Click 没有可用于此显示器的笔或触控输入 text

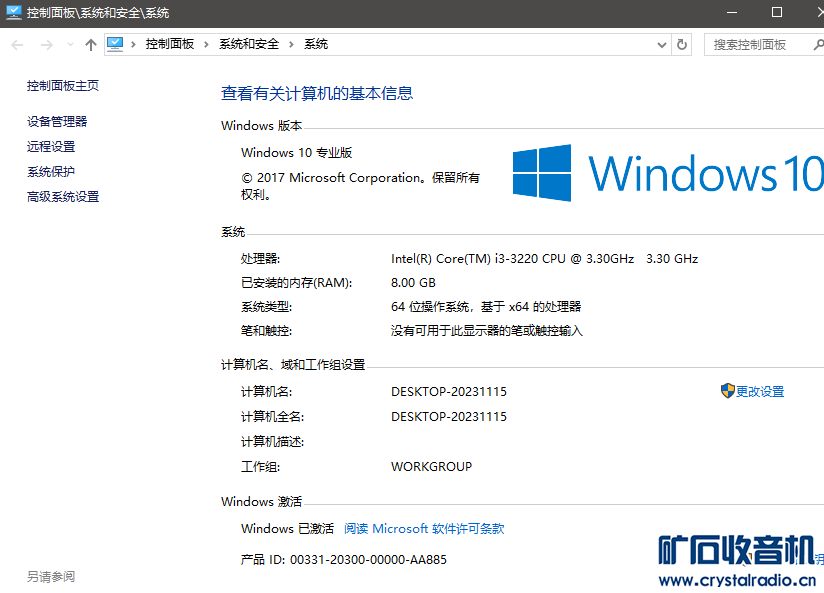(487, 331)
